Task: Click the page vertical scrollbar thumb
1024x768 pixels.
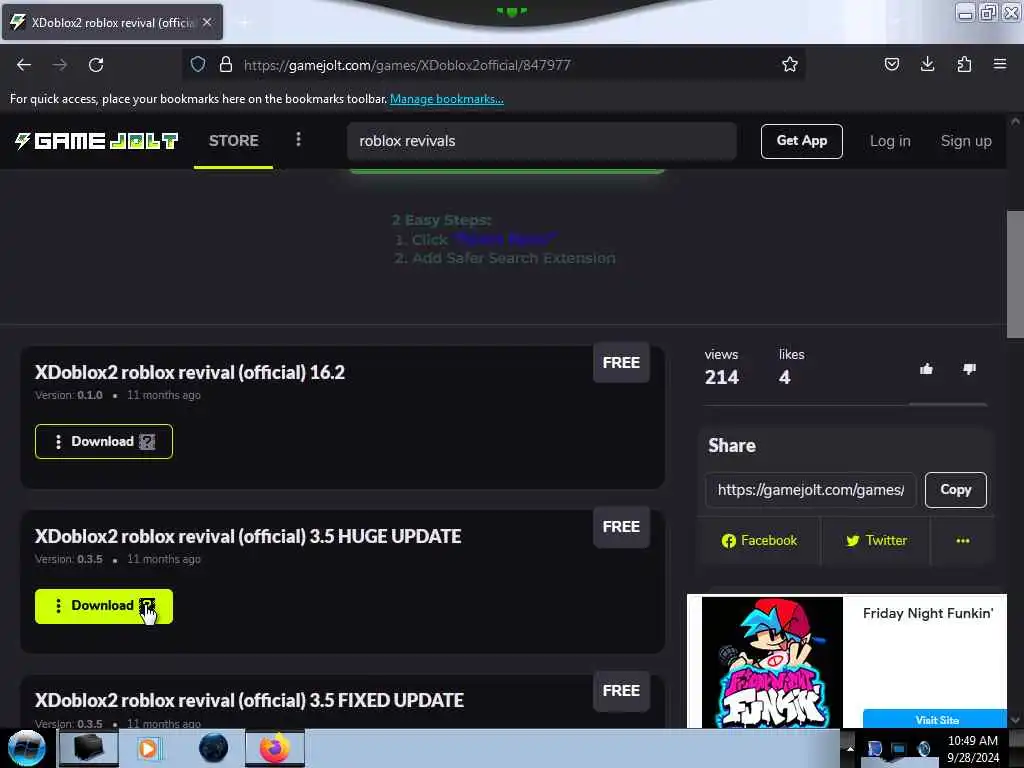Action: point(1015,274)
